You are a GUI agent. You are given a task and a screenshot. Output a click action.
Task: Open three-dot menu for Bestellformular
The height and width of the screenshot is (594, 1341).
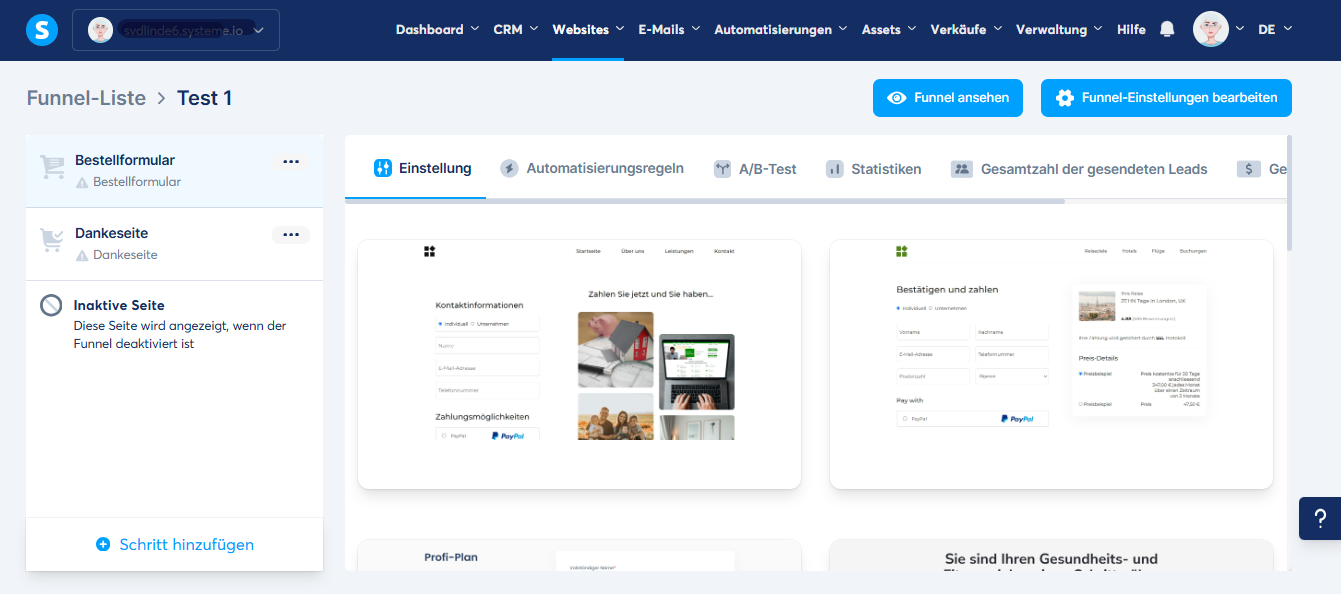click(x=291, y=161)
